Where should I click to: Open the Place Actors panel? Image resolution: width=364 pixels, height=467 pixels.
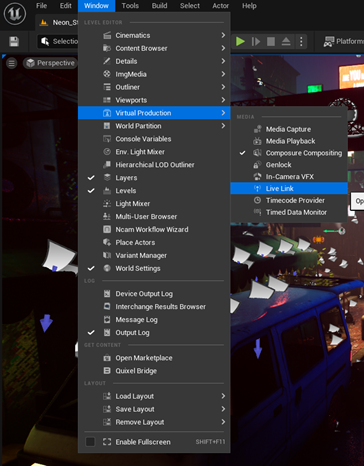154,242
